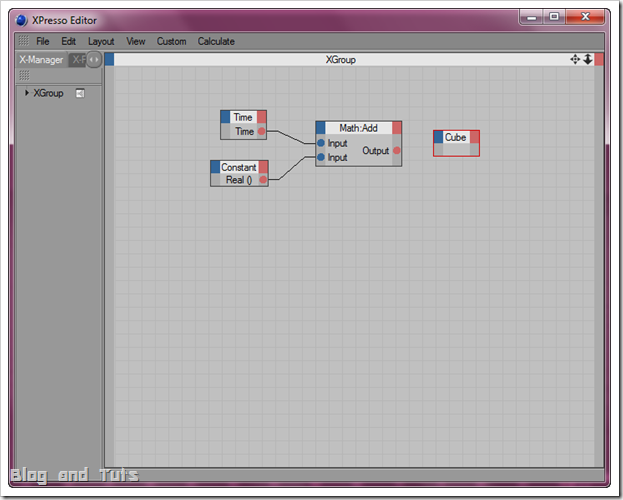Open the File menu
The width and height of the screenshot is (623, 500).
click(x=43, y=41)
